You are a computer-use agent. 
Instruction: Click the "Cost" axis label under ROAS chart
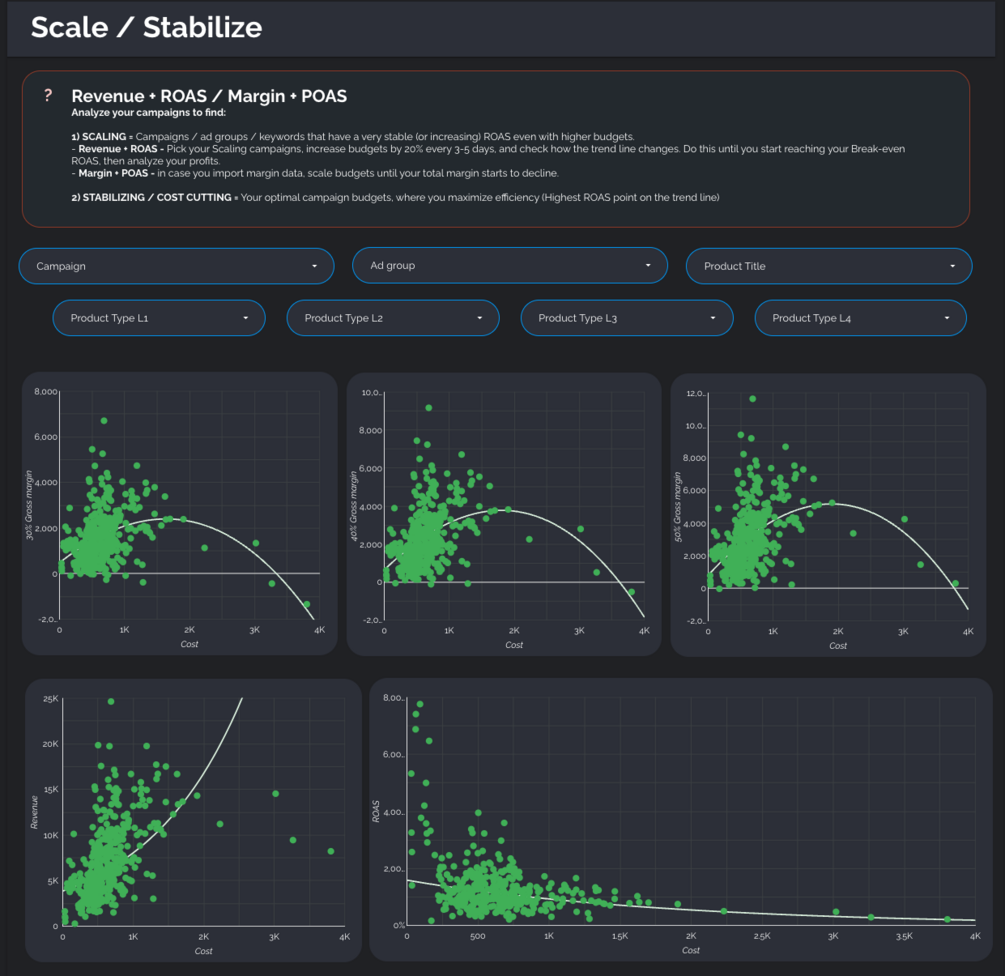tap(691, 950)
